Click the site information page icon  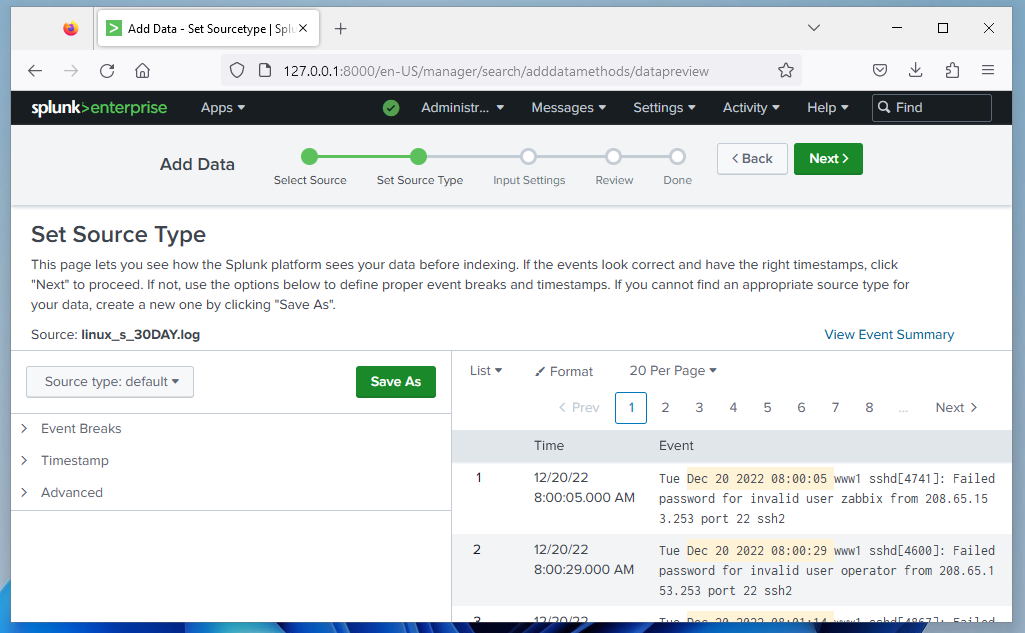pos(265,71)
